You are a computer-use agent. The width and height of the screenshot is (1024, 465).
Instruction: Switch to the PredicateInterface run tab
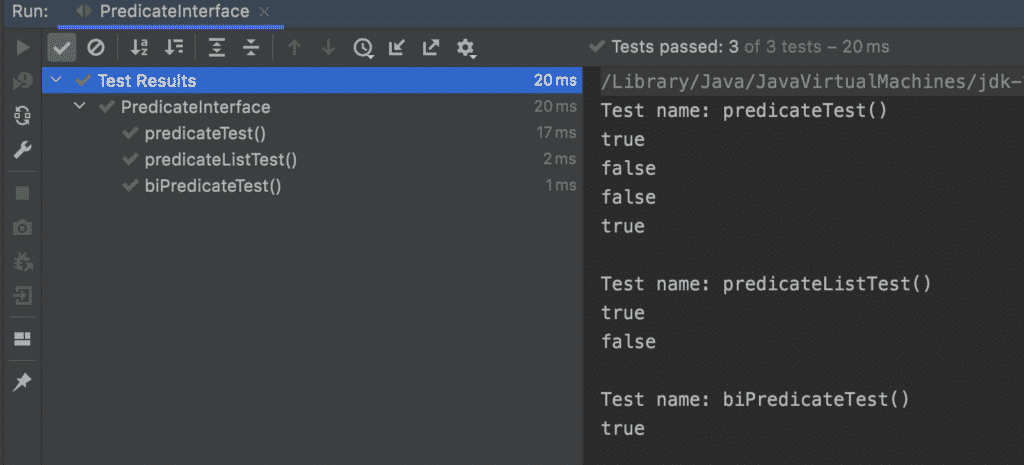pos(173,11)
